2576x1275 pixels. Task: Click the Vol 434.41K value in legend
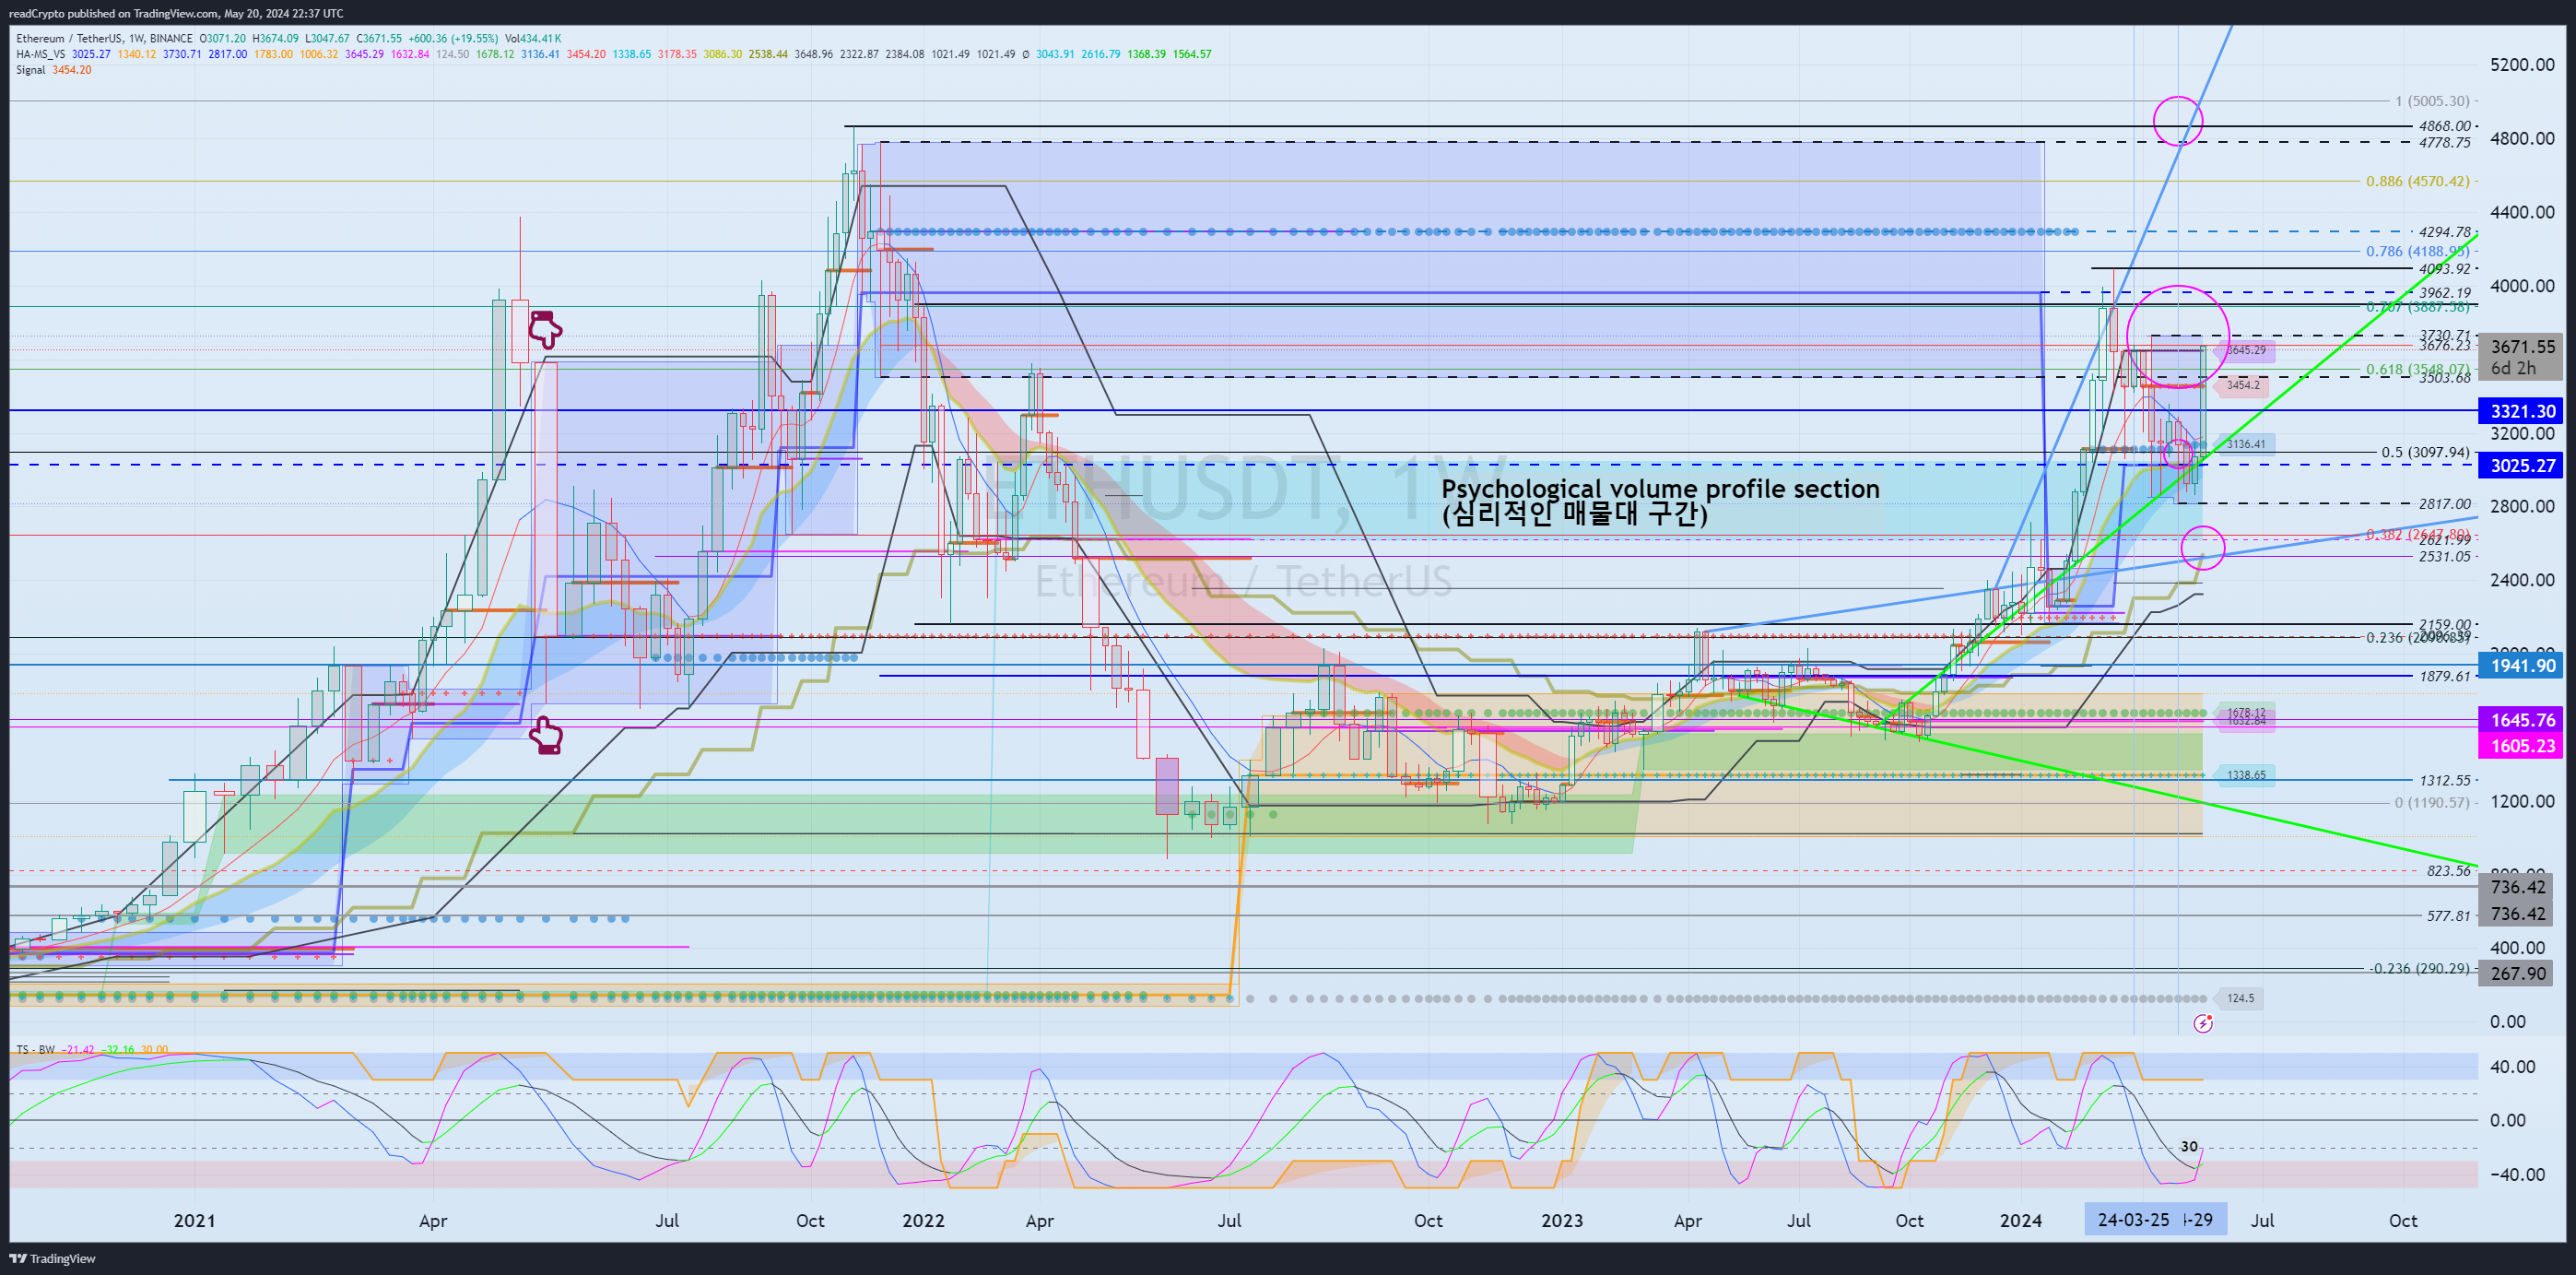click(x=532, y=39)
